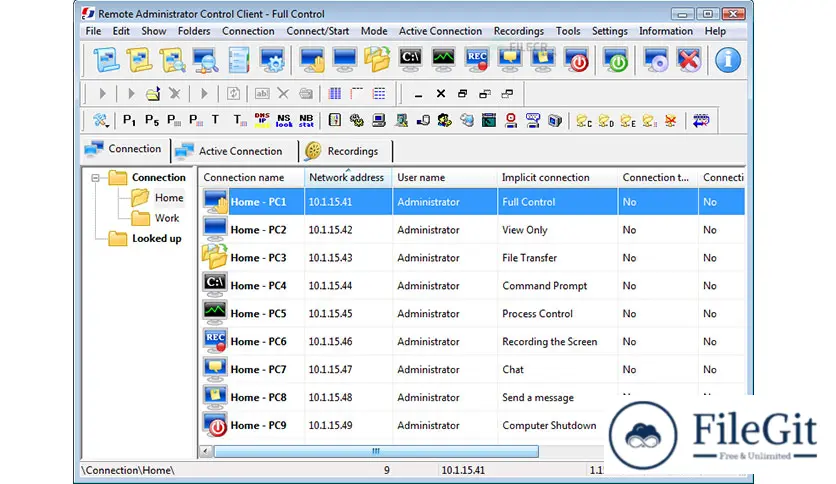
Task: Click the monitor with gear settings icon
Action: coord(272,60)
